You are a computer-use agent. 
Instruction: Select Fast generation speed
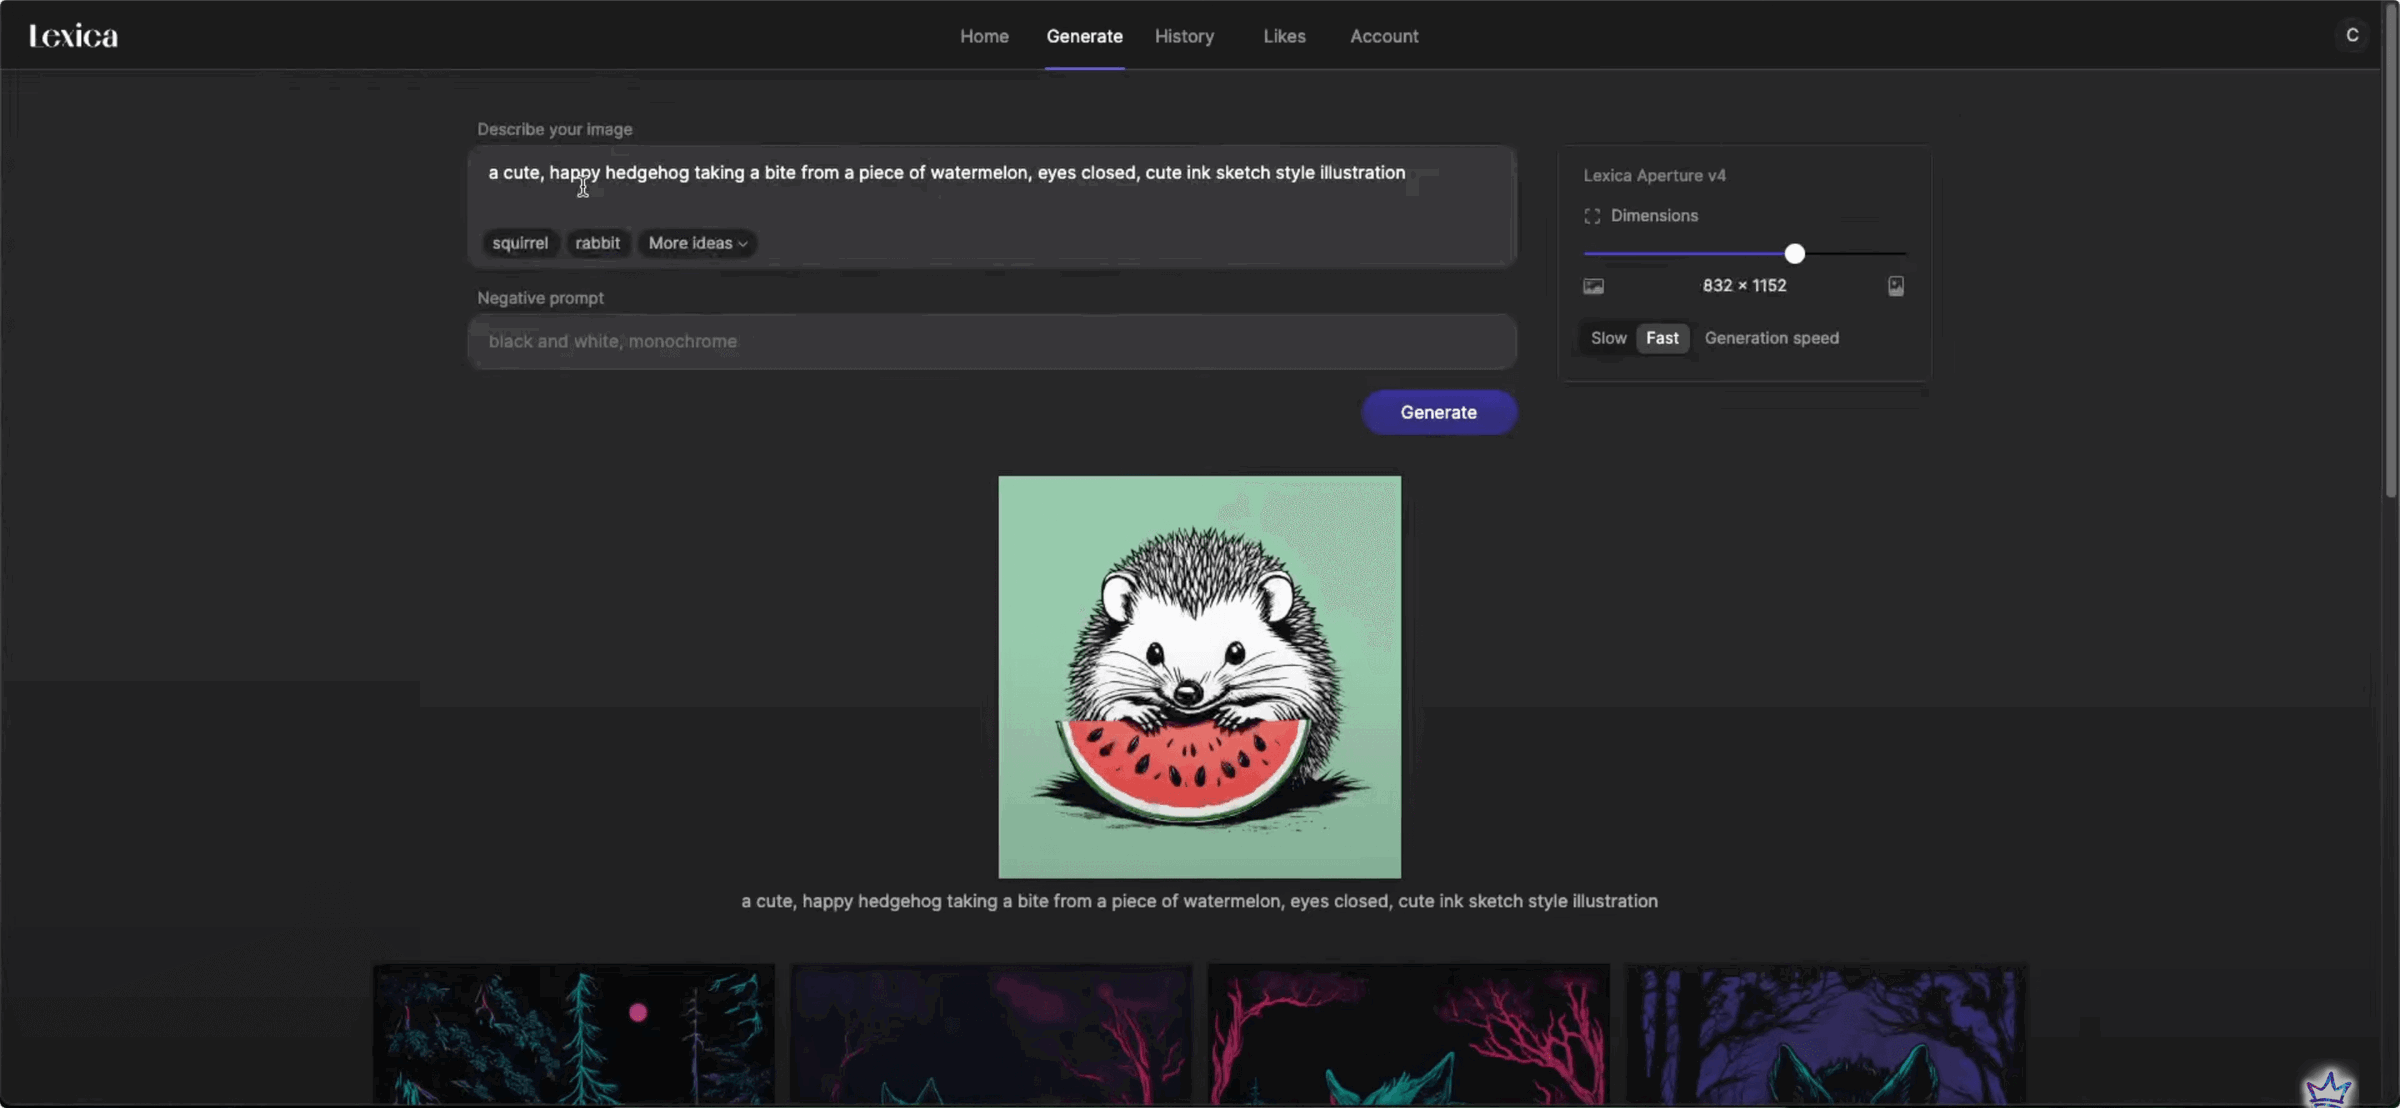[1662, 338]
